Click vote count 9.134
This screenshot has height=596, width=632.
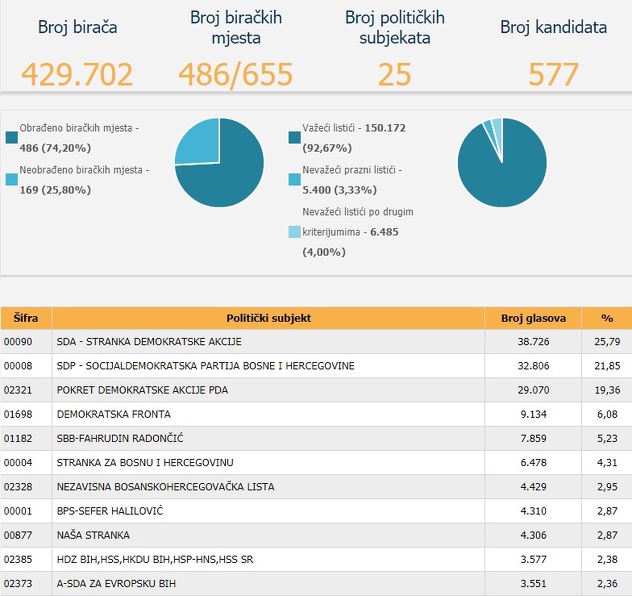533,414
